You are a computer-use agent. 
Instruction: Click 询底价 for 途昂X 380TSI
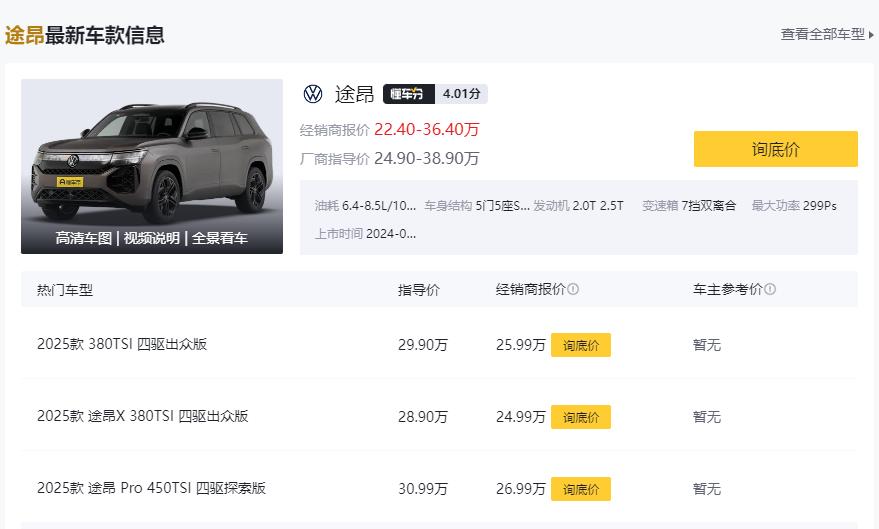pos(580,417)
